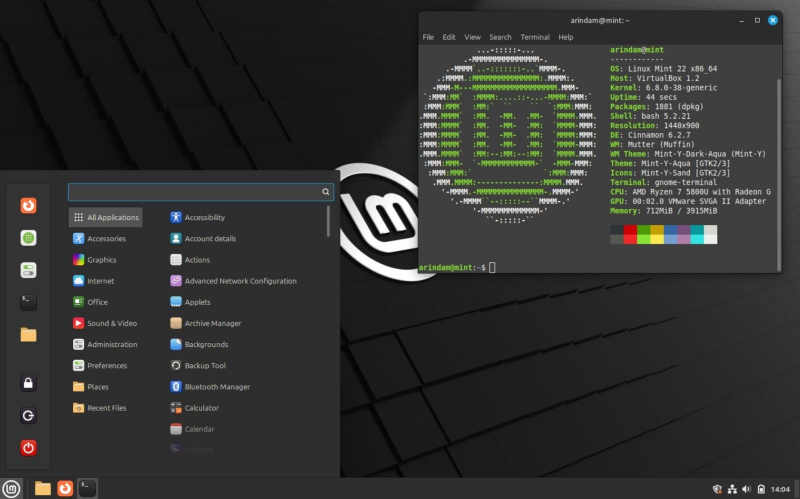This screenshot has height=499, width=800.
Task: Open the Terminal menu in the terminal menubar
Action: coord(535,37)
